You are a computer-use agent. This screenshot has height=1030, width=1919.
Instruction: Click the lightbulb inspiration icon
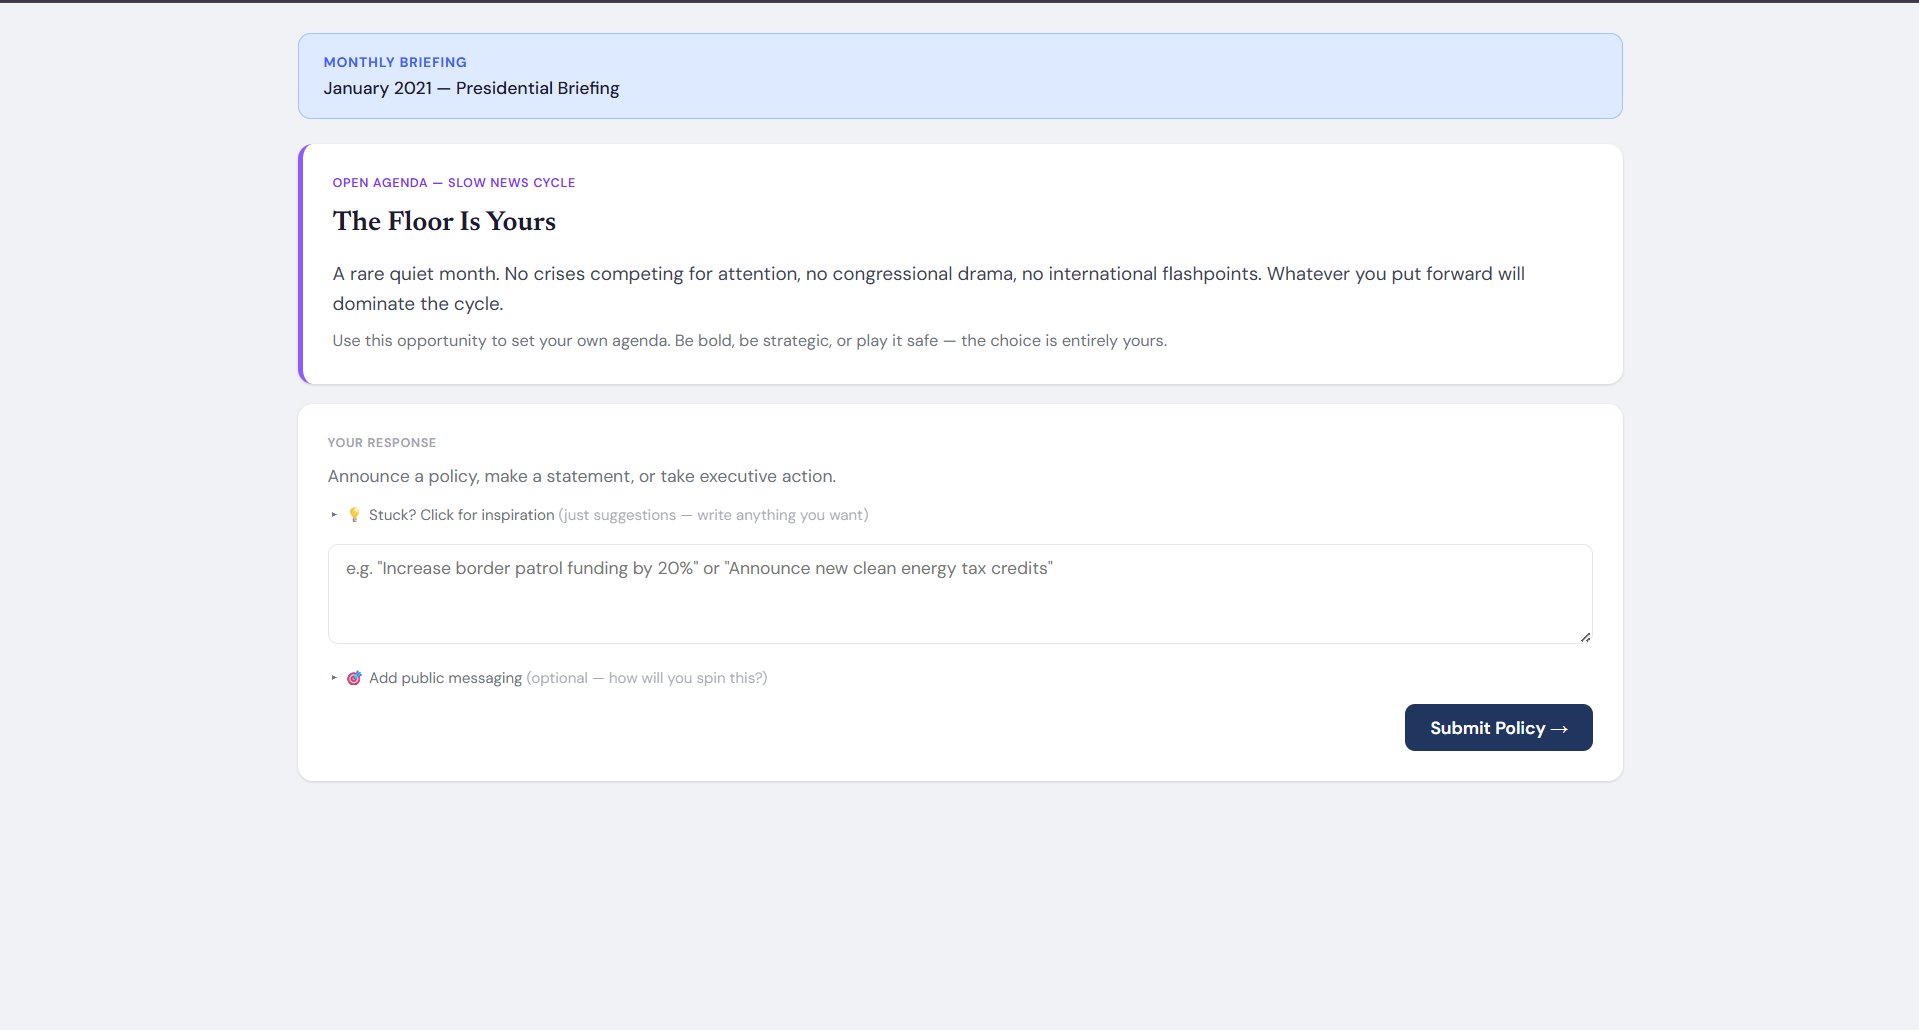(x=354, y=515)
